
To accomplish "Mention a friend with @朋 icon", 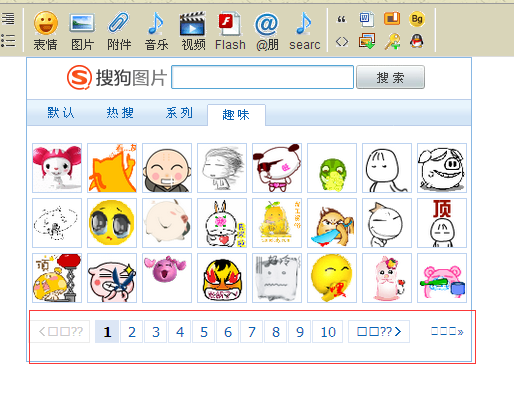I will pyautogui.click(x=267, y=31).
